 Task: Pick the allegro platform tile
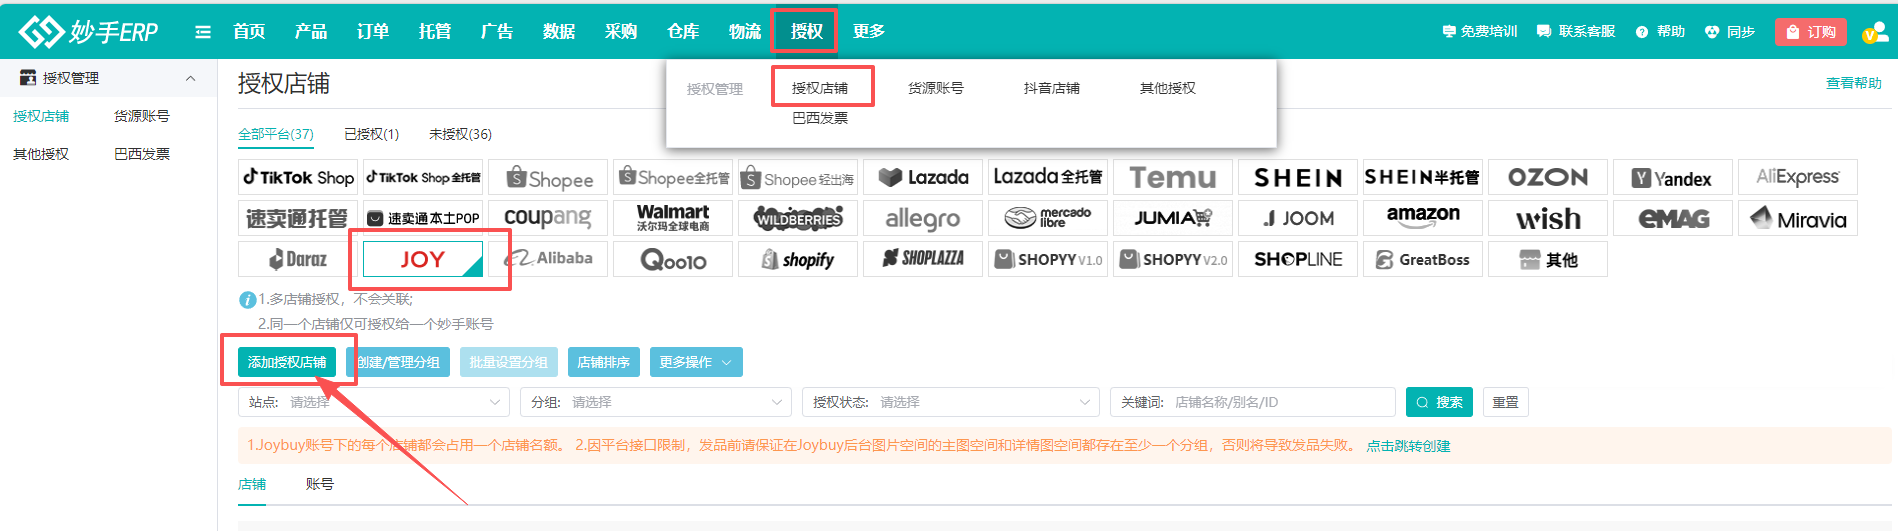tap(923, 218)
